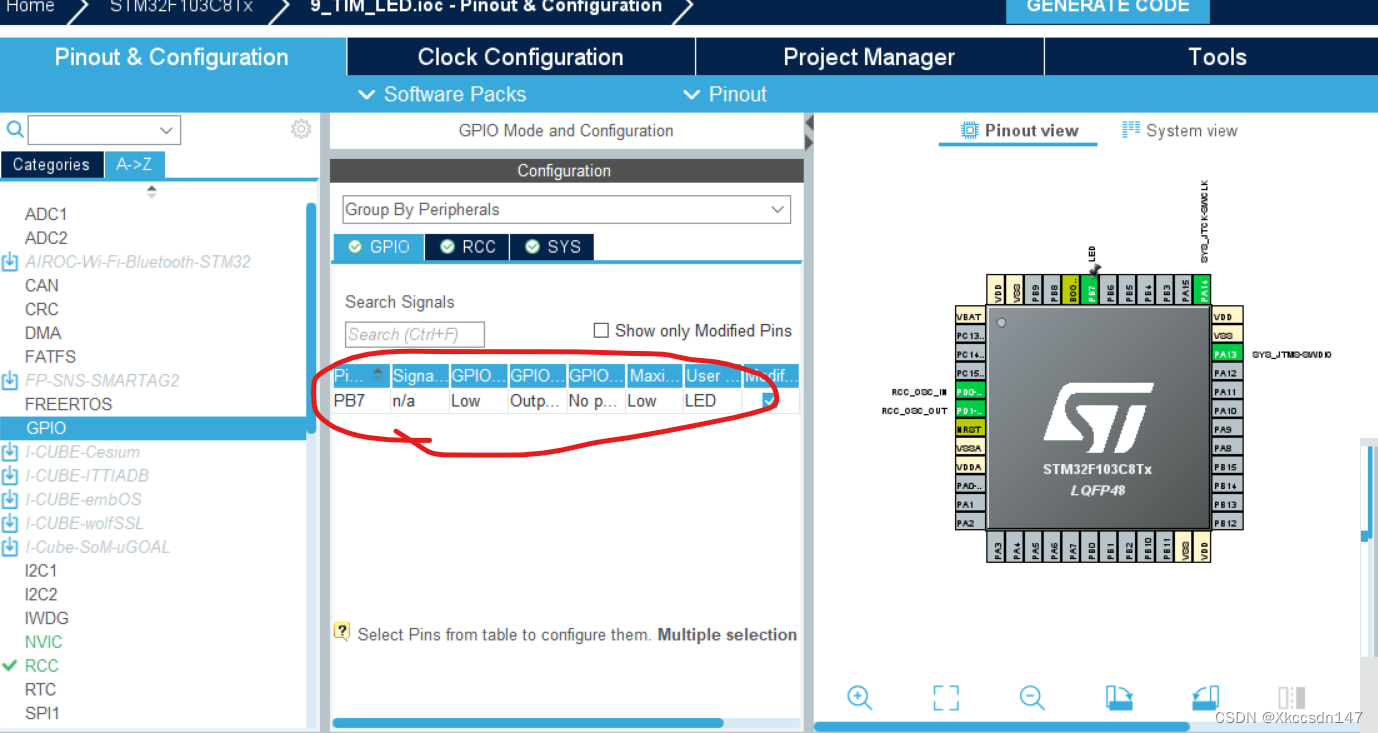Click the System view grid icon

click(1131, 130)
